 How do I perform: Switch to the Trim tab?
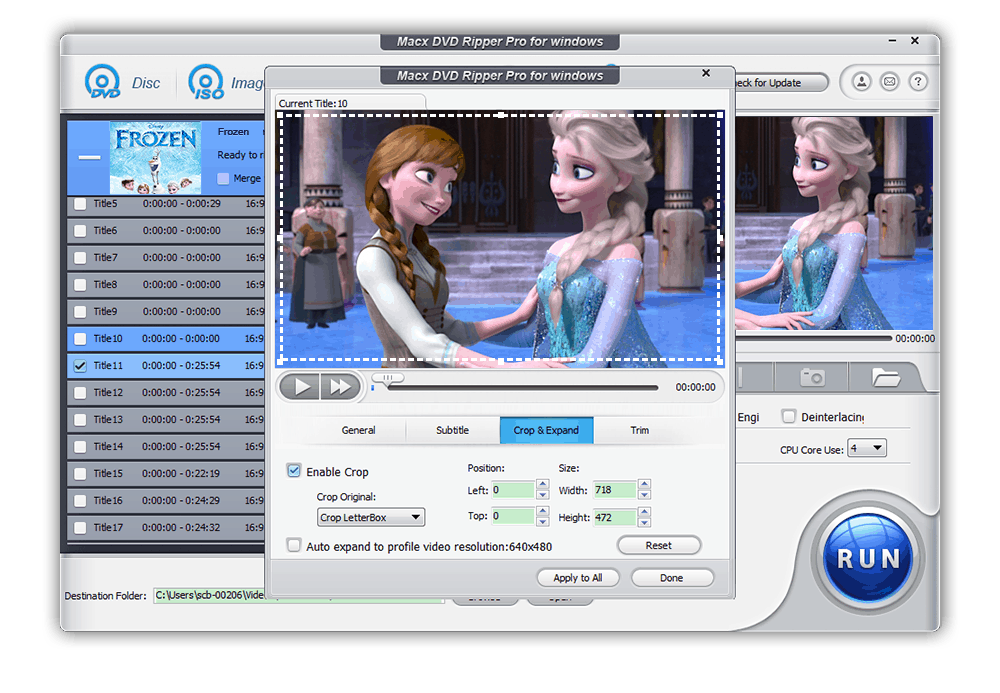coord(640,430)
